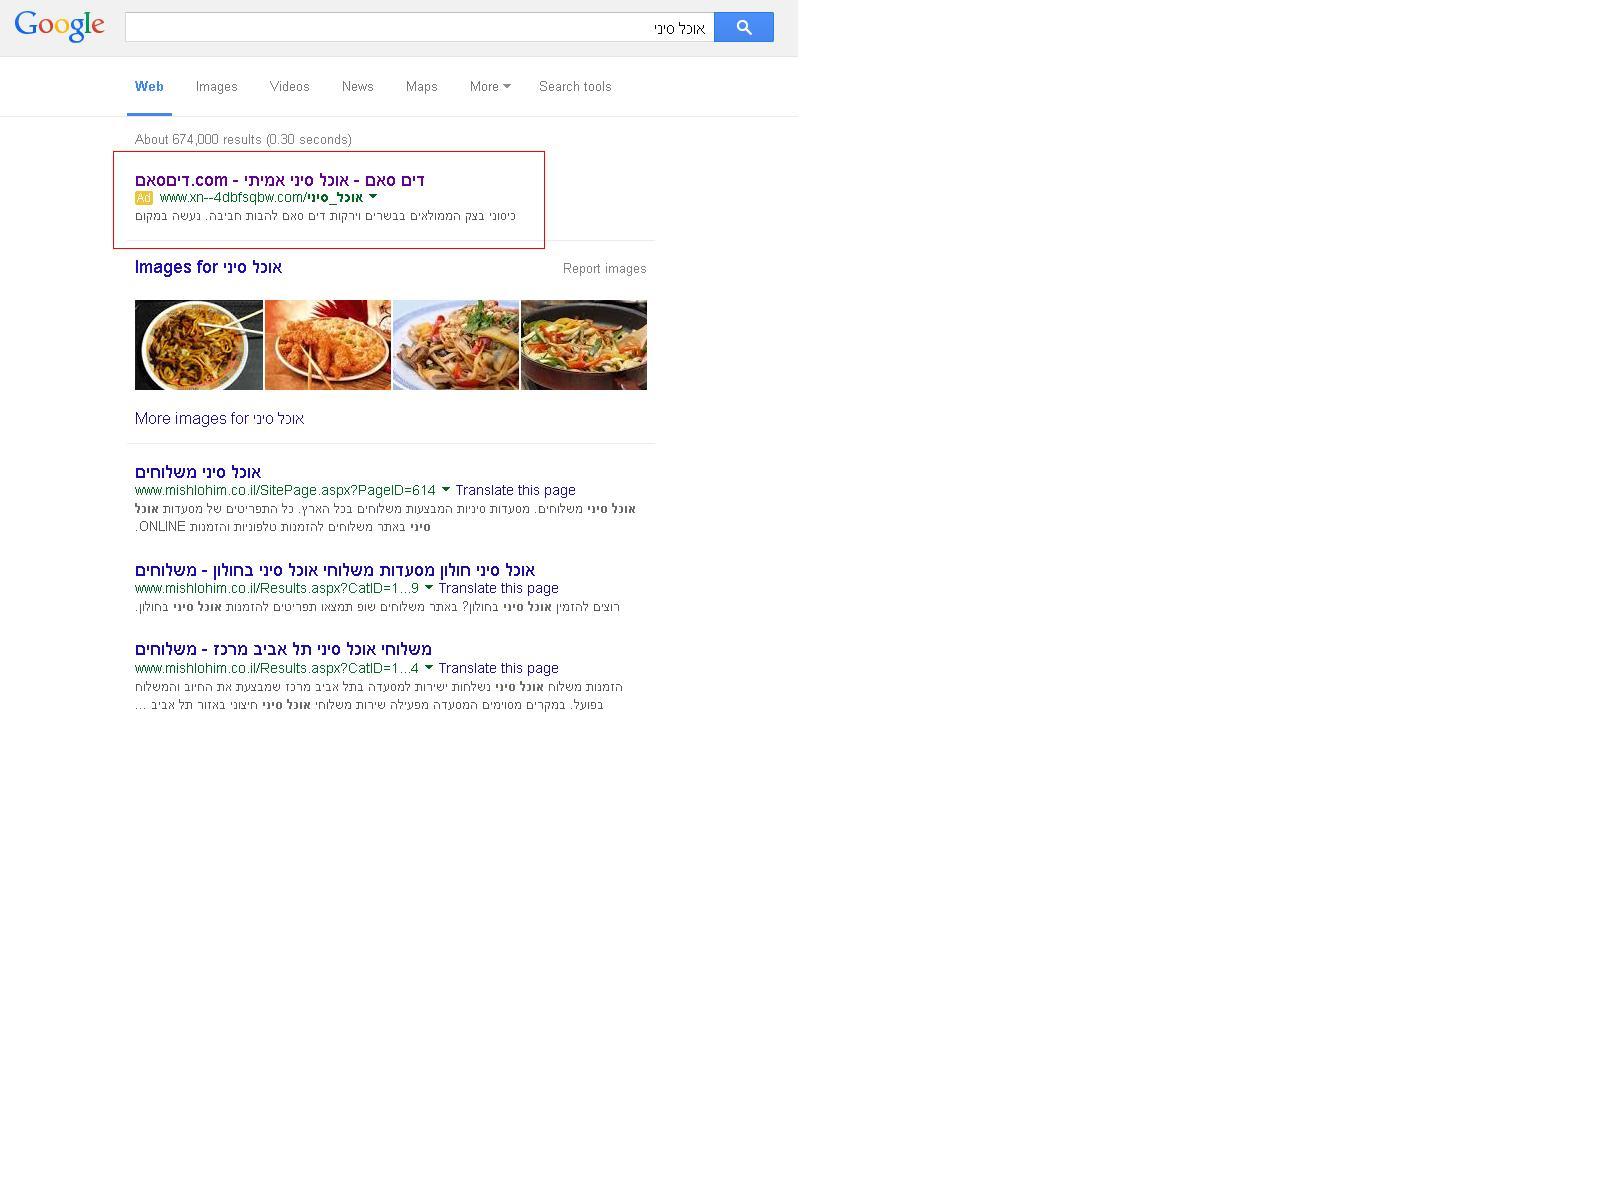Click the vegetable wok pan thumbnail

point(584,345)
